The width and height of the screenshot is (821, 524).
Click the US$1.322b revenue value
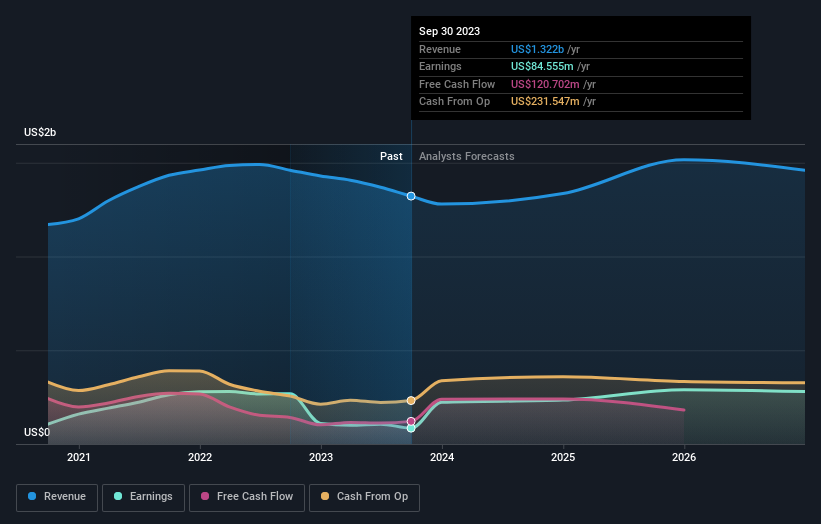tap(537, 49)
